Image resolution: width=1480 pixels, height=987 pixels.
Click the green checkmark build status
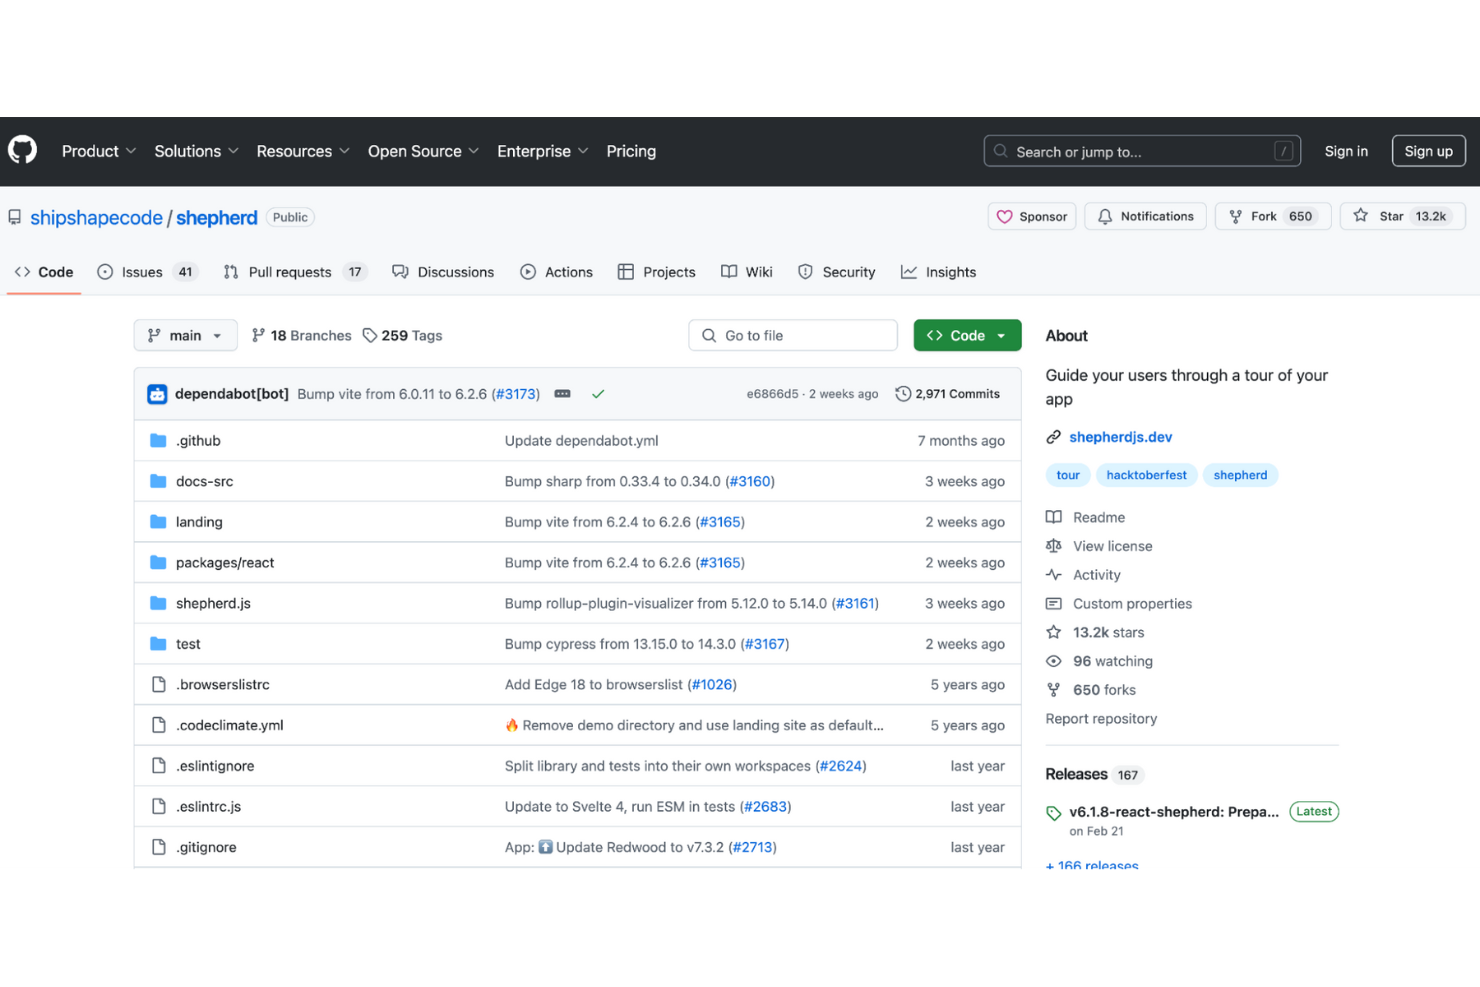598,394
